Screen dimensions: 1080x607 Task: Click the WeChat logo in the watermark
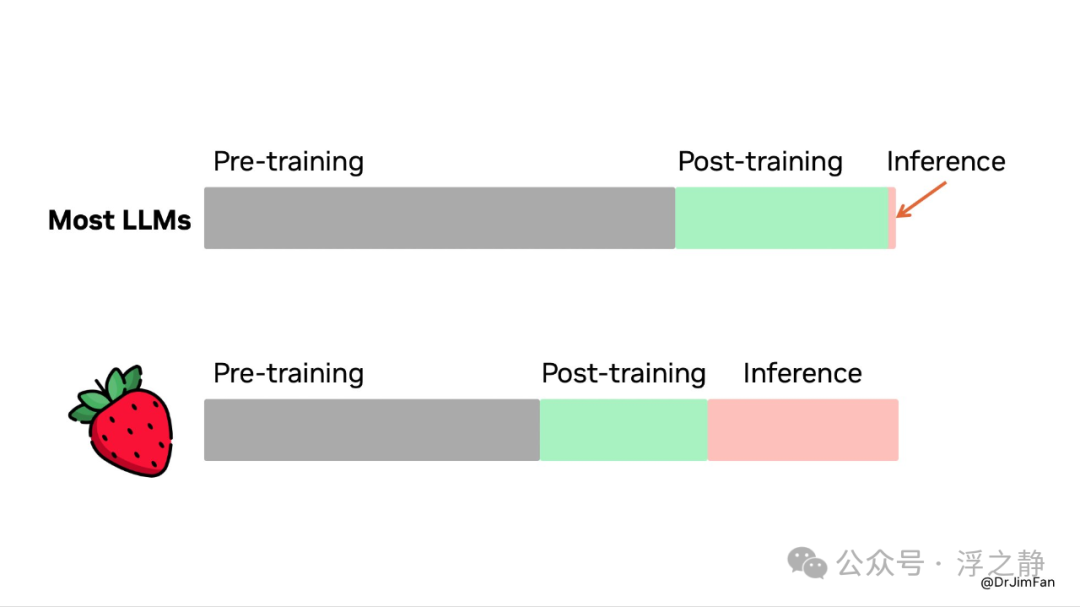(807, 563)
